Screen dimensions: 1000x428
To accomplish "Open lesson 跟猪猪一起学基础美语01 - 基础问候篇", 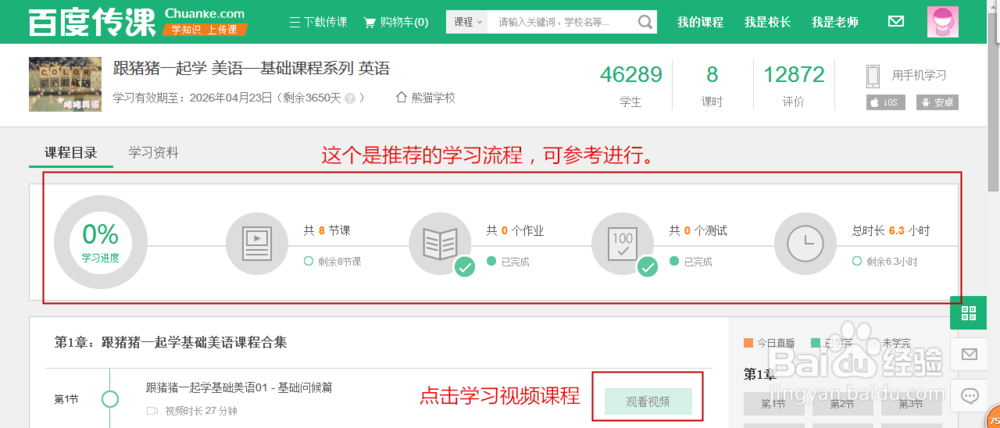I will [239, 388].
